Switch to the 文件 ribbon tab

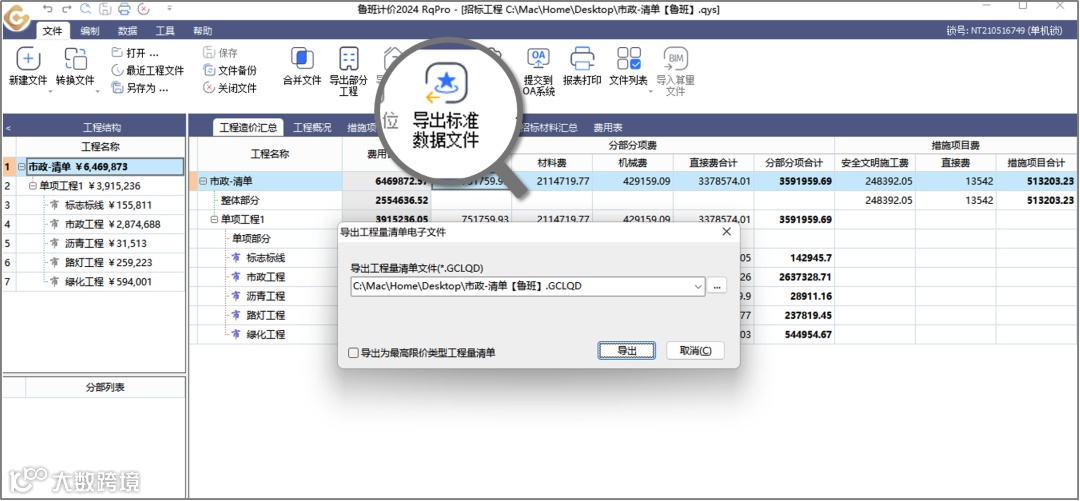52,31
